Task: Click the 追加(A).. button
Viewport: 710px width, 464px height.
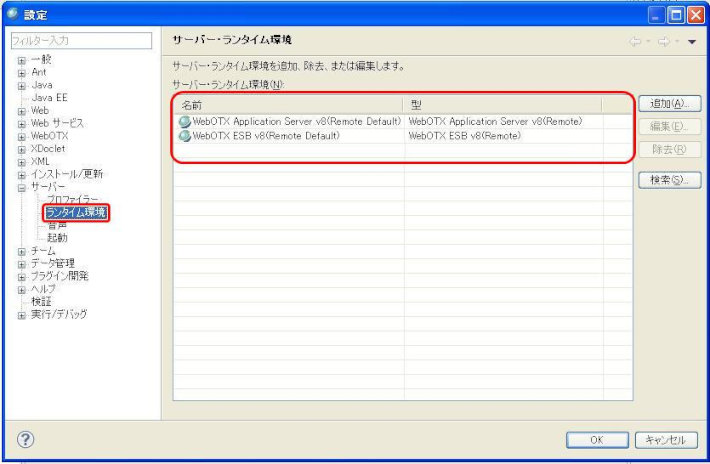Action: pyautogui.click(x=668, y=103)
